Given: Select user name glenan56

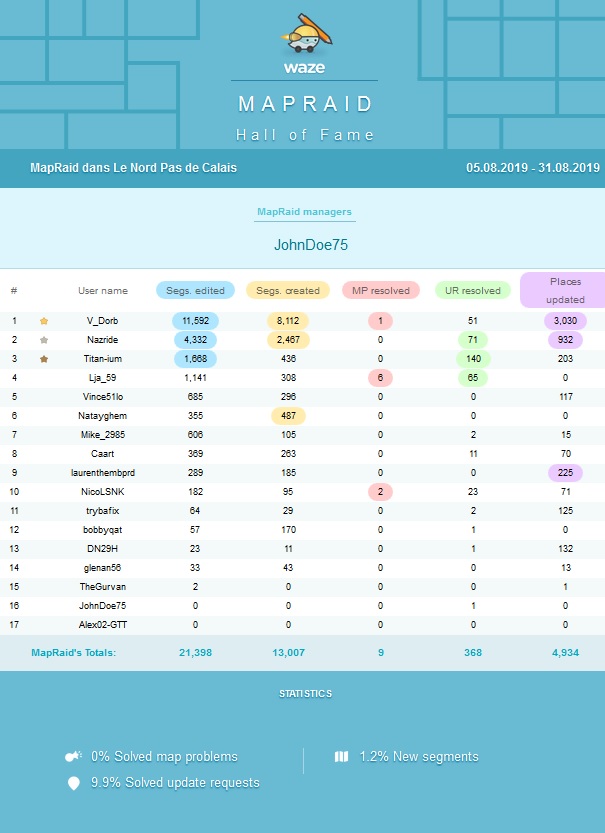Looking at the screenshot, I should tap(103, 568).
